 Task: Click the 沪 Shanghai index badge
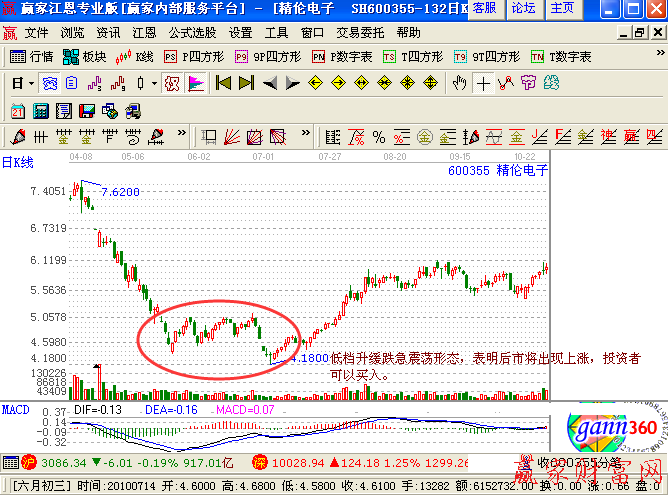coord(29,462)
